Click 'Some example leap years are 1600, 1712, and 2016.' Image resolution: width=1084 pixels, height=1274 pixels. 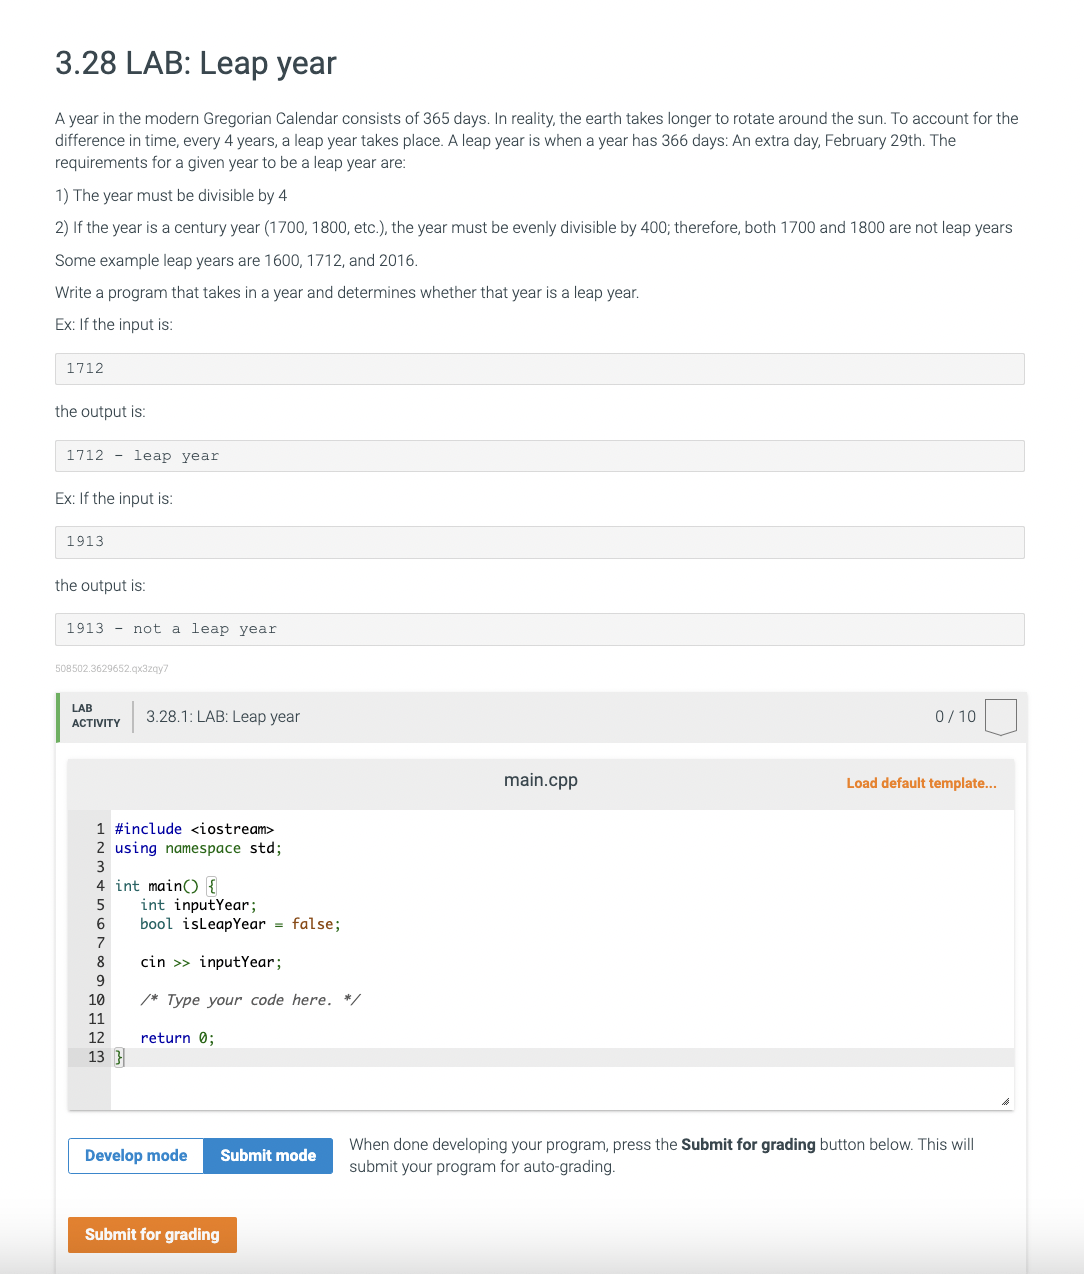(237, 261)
